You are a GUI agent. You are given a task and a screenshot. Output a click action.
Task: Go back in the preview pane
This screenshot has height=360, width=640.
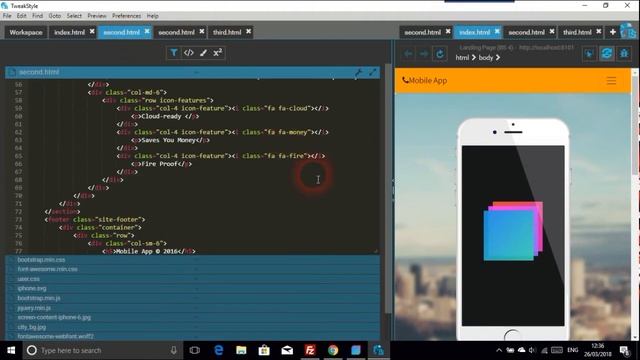coord(408,54)
